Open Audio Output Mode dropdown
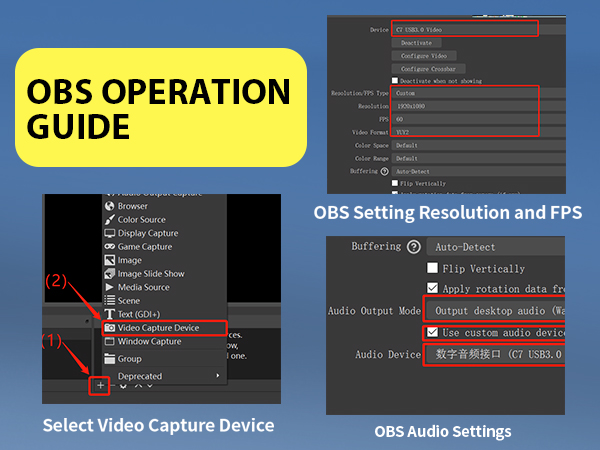The image size is (600, 450). [x=496, y=310]
